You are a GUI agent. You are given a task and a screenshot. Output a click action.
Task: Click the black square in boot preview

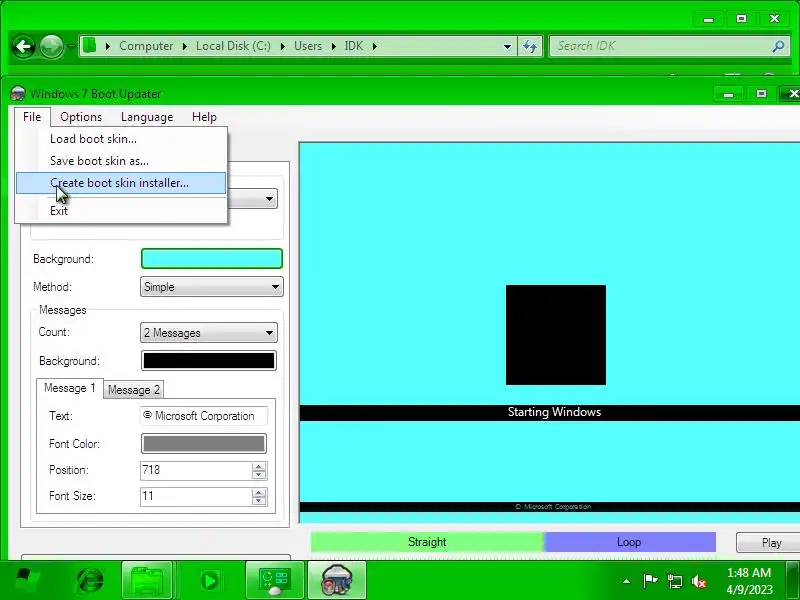tap(556, 335)
